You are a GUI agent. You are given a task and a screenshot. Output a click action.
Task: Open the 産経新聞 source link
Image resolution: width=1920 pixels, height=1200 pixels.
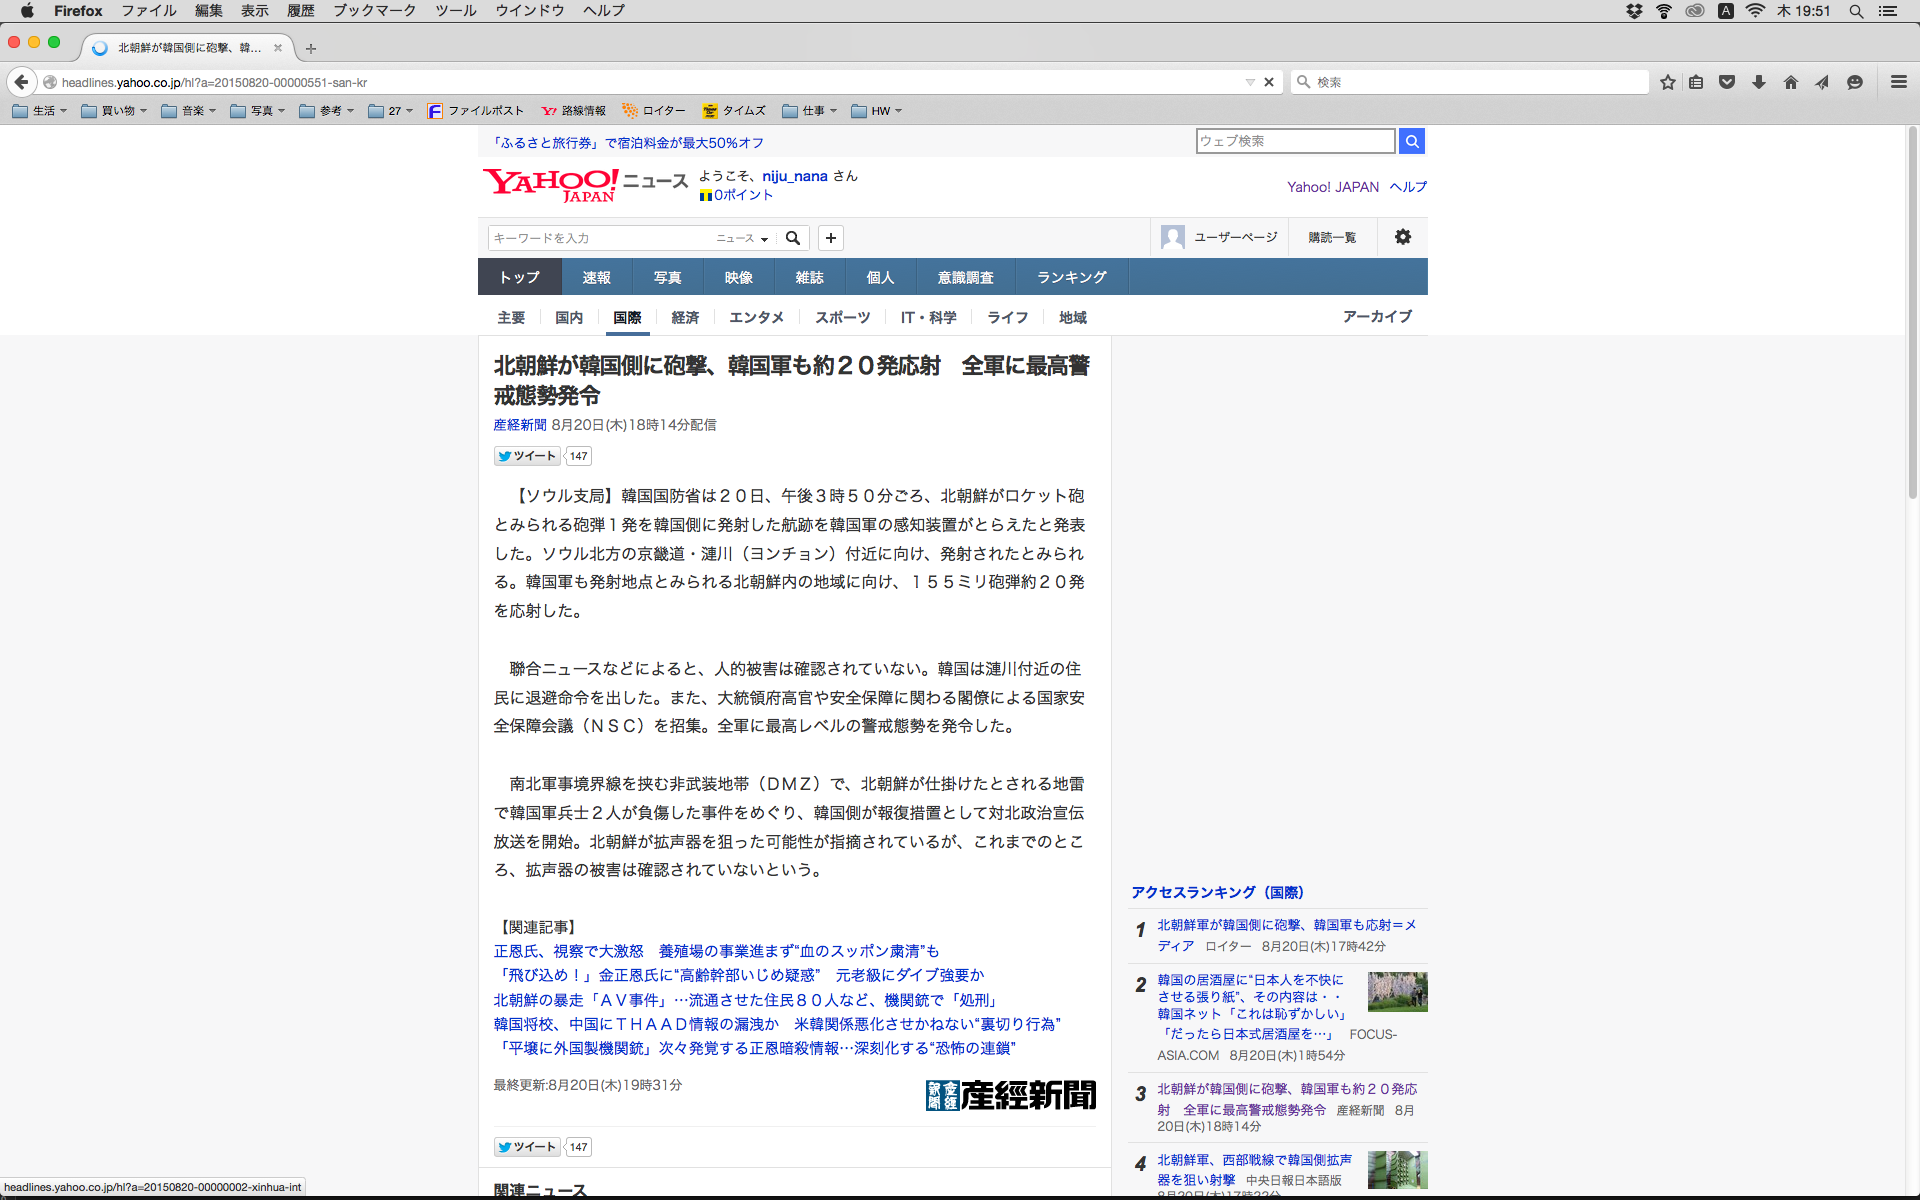[519, 425]
